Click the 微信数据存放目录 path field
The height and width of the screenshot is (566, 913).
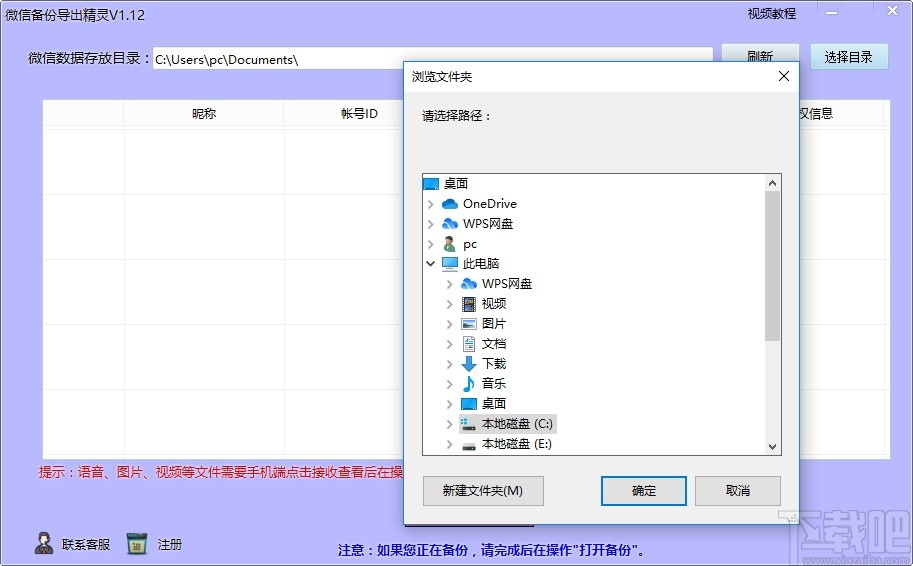pyautogui.click(x=433, y=59)
